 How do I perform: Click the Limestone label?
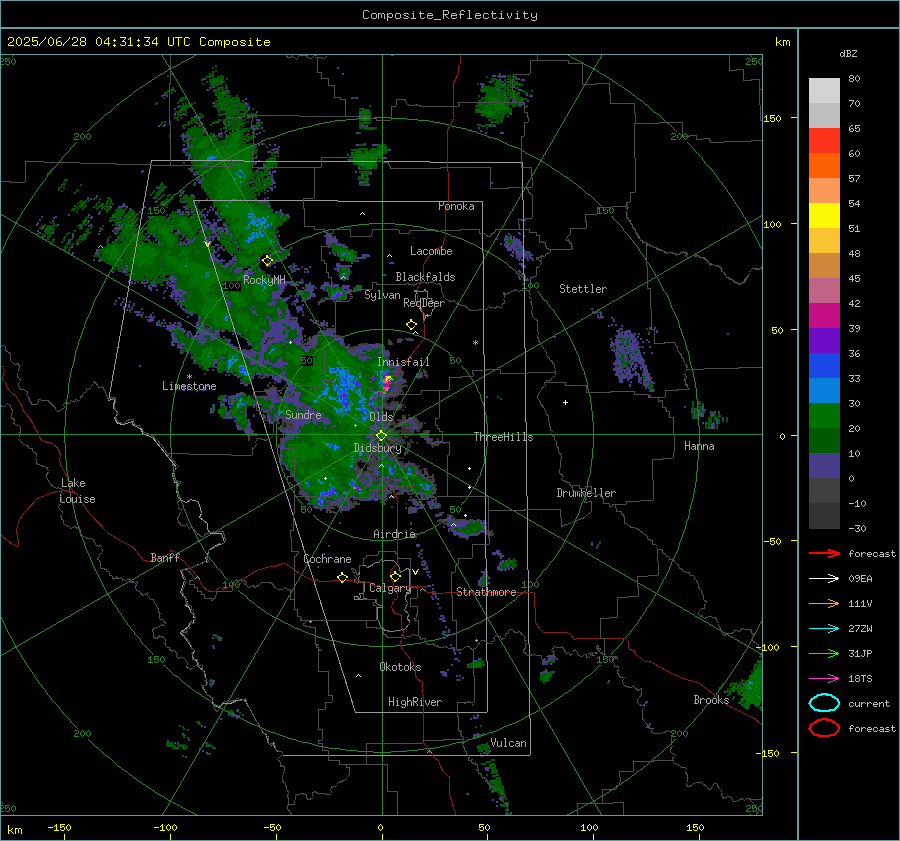click(189, 386)
